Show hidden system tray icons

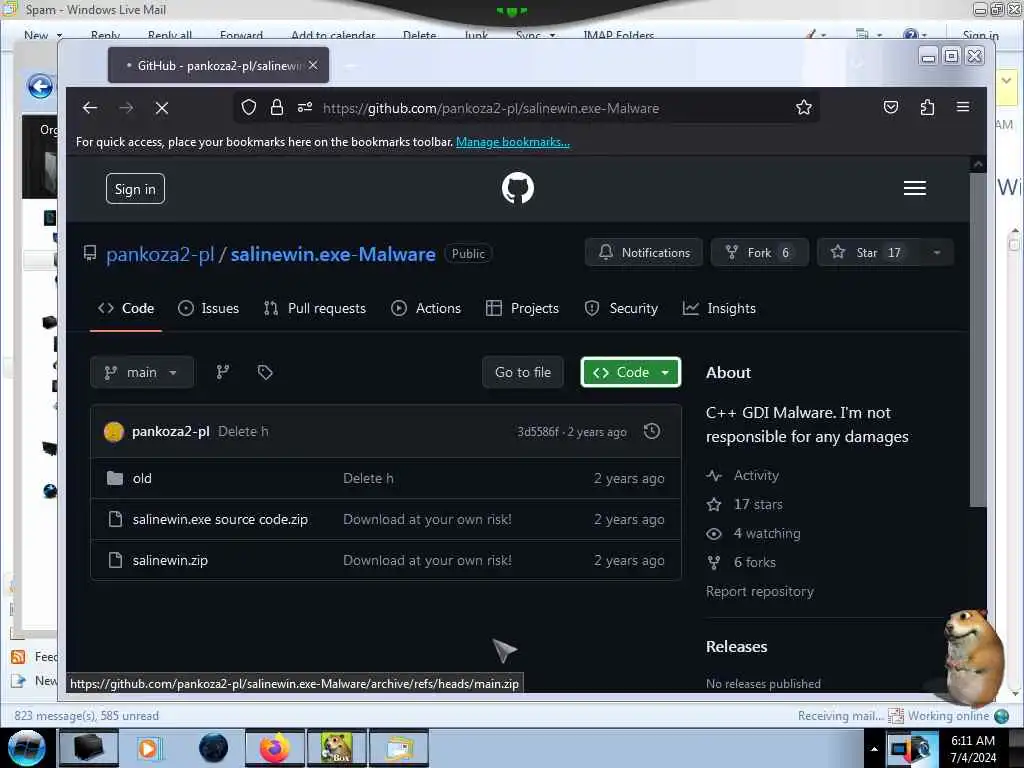coord(874,749)
